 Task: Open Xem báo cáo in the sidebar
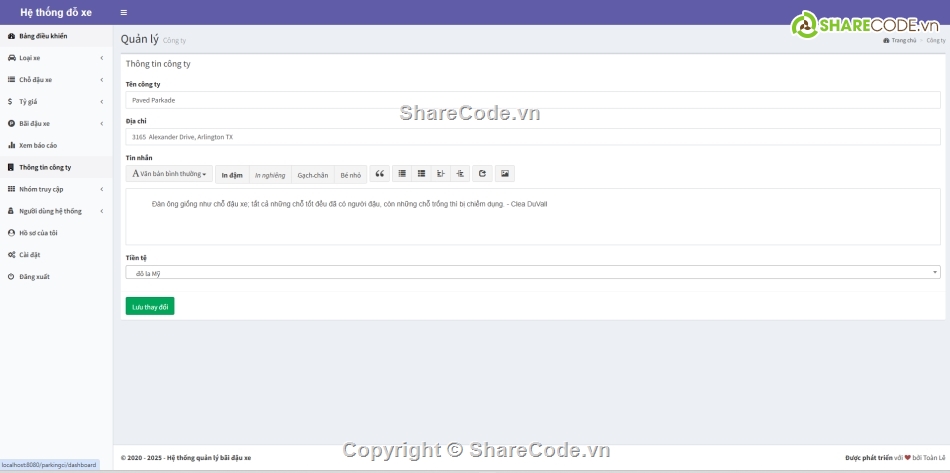tap(56, 145)
